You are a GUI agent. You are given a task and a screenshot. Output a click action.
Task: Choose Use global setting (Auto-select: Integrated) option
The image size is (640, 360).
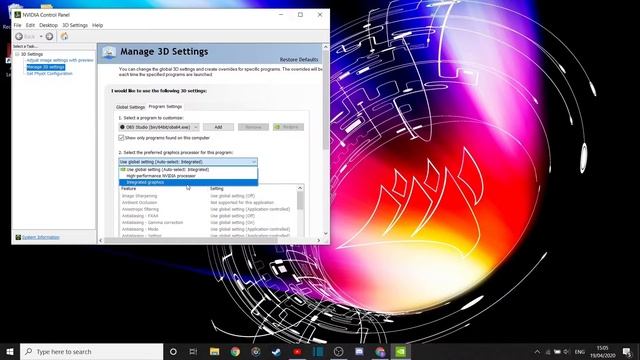[x=188, y=169]
